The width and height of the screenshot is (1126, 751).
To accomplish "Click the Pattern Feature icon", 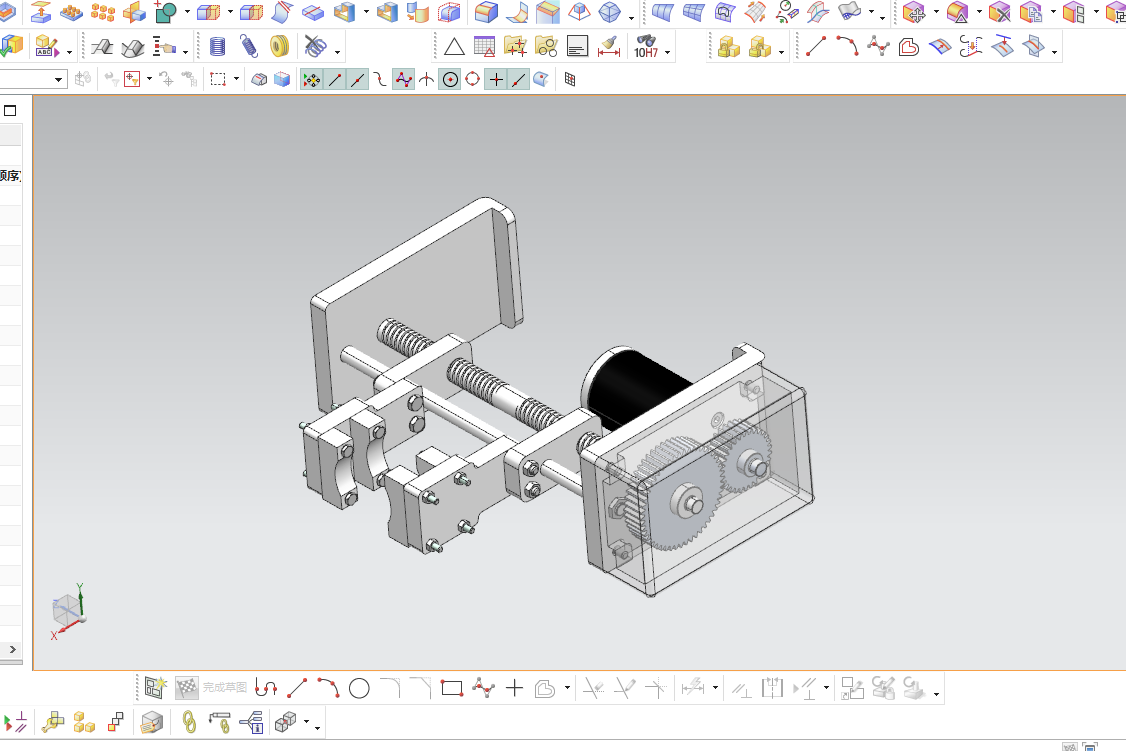I will (x=71, y=11).
